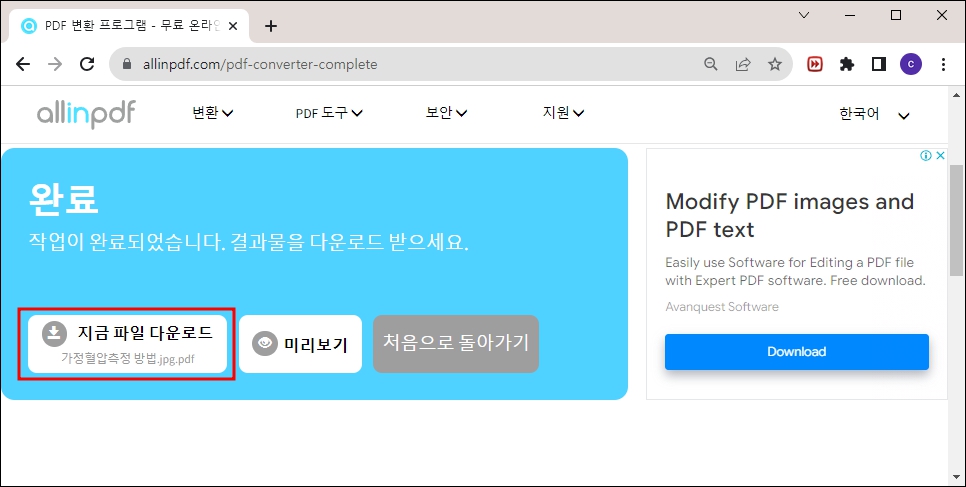This screenshot has height=487, width=966.
Task: Click the allinpdf logo
Action: pos(86,114)
